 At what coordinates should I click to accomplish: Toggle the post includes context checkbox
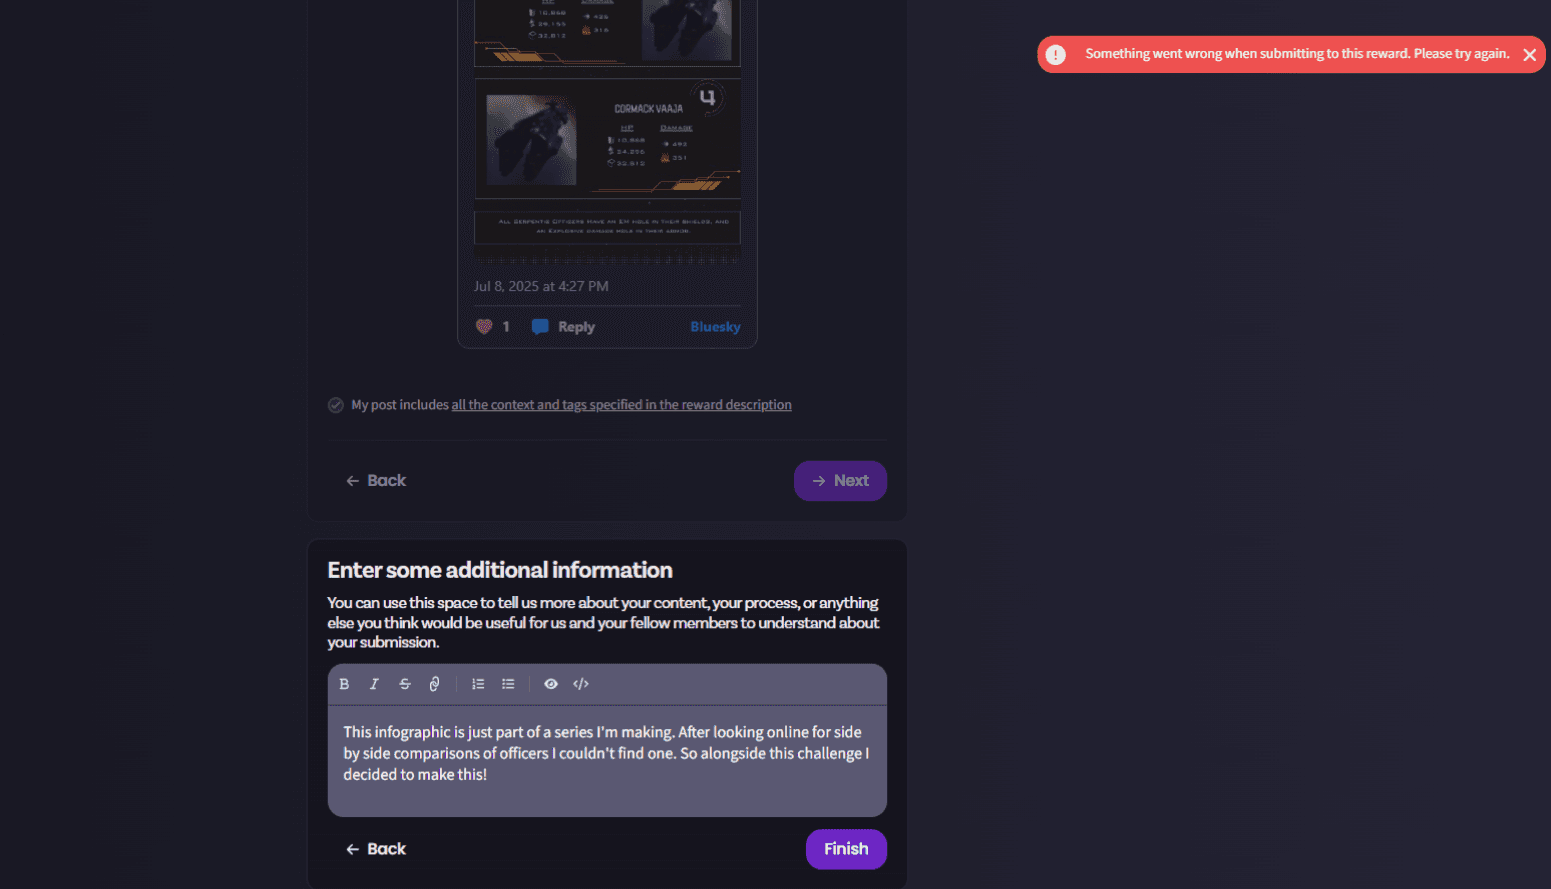[336, 405]
